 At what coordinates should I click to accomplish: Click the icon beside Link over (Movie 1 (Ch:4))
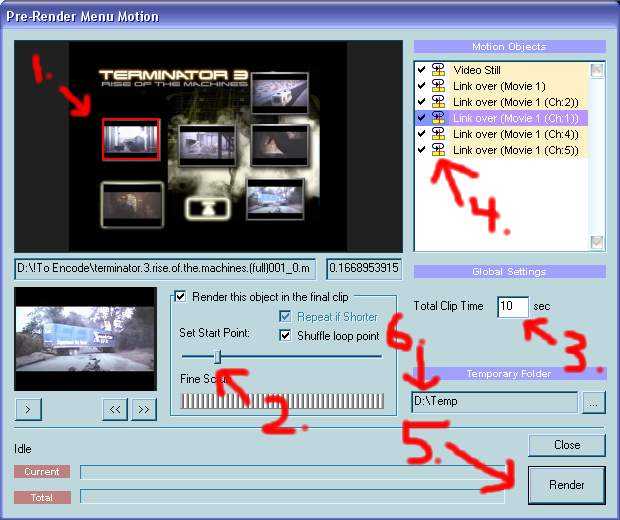point(438,134)
